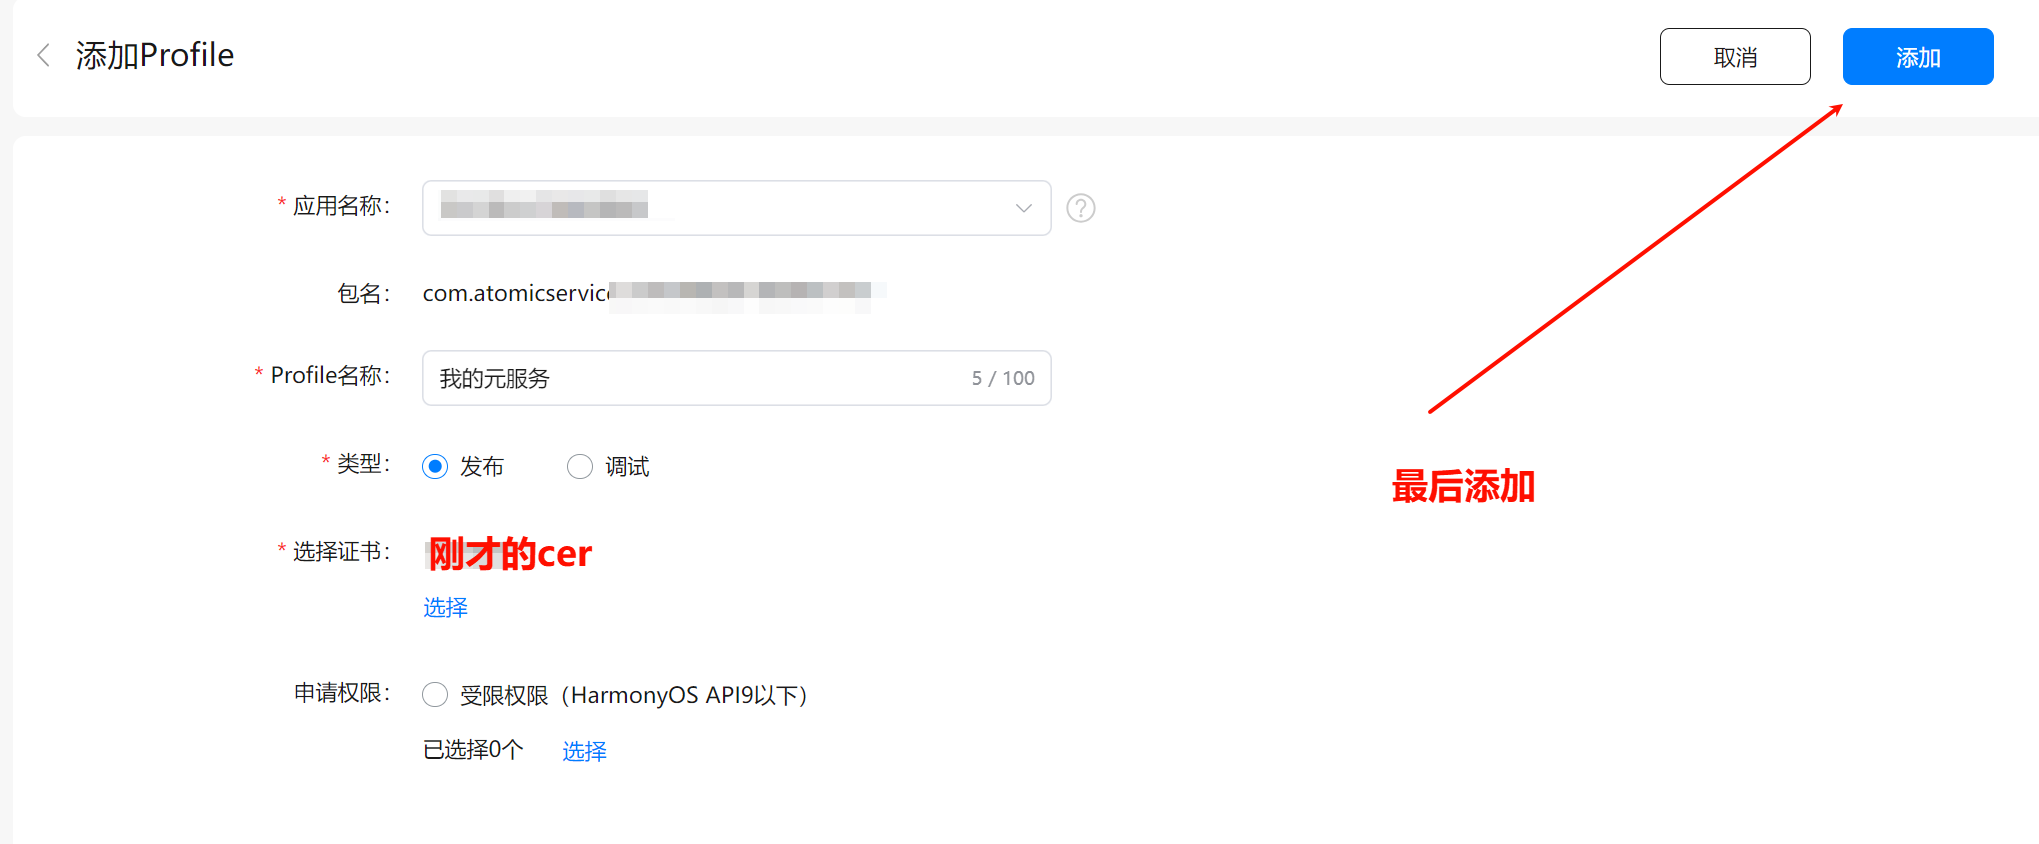2039x844 pixels.
Task: Click the 已选择0个 text
Action: (x=473, y=750)
